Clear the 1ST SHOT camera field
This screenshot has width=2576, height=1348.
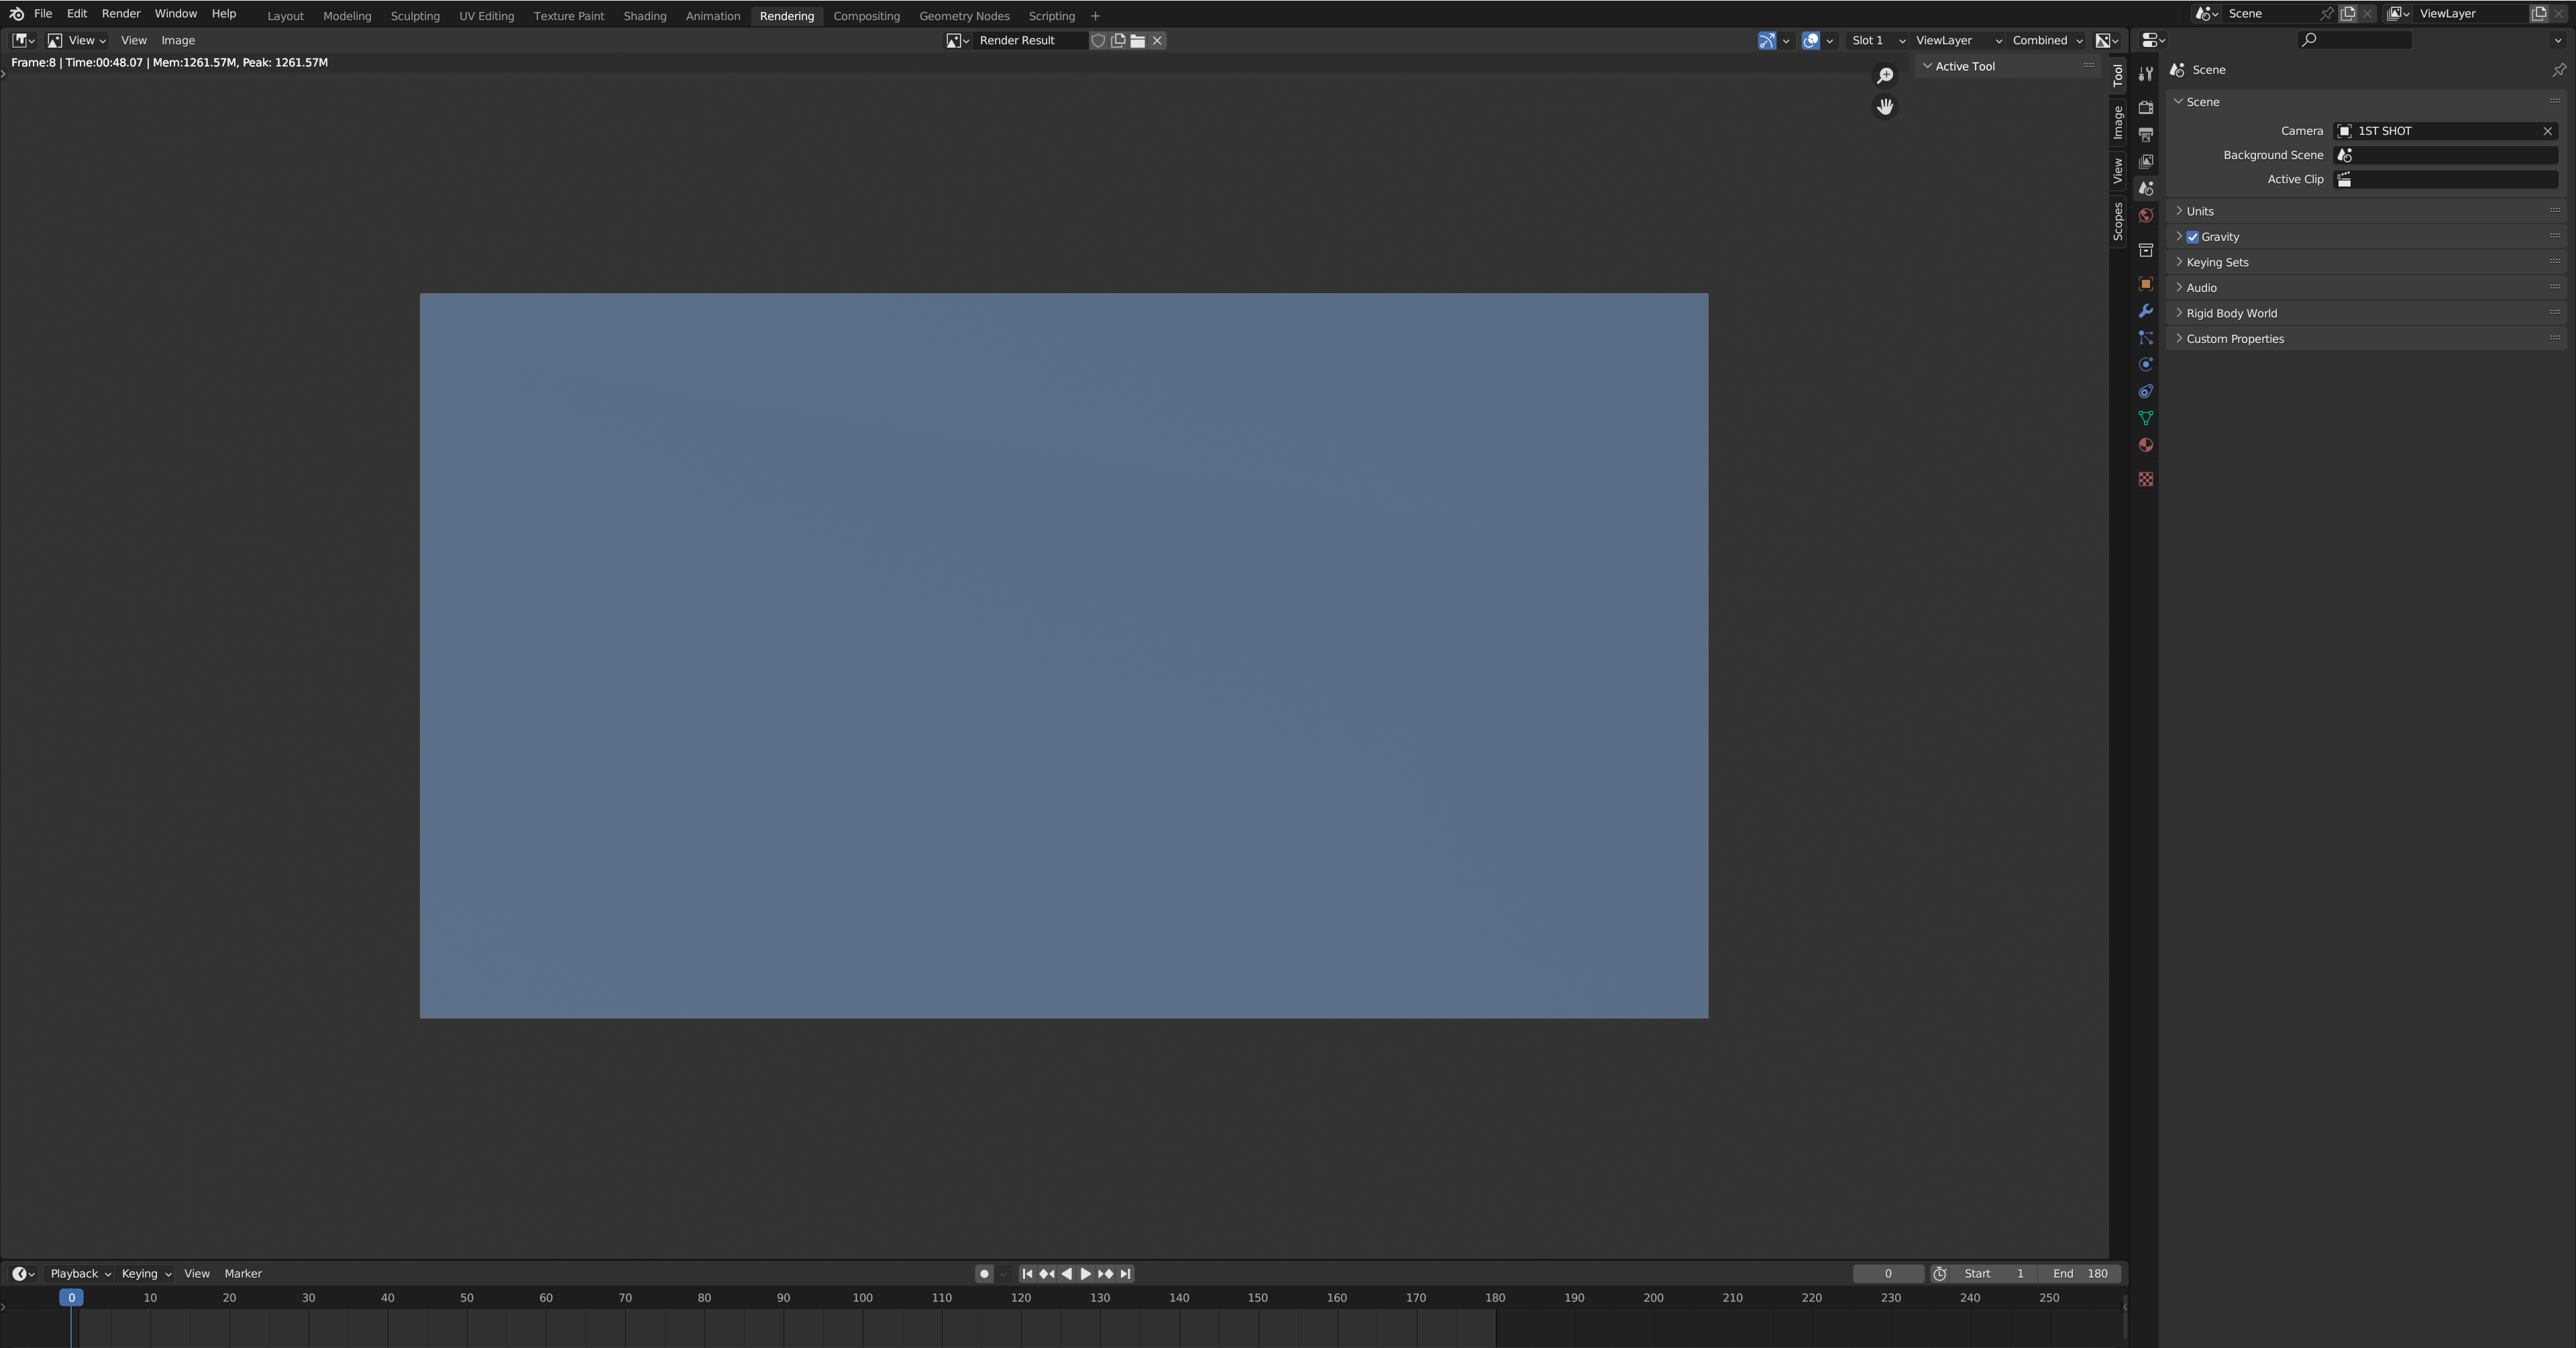(2547, 131)
